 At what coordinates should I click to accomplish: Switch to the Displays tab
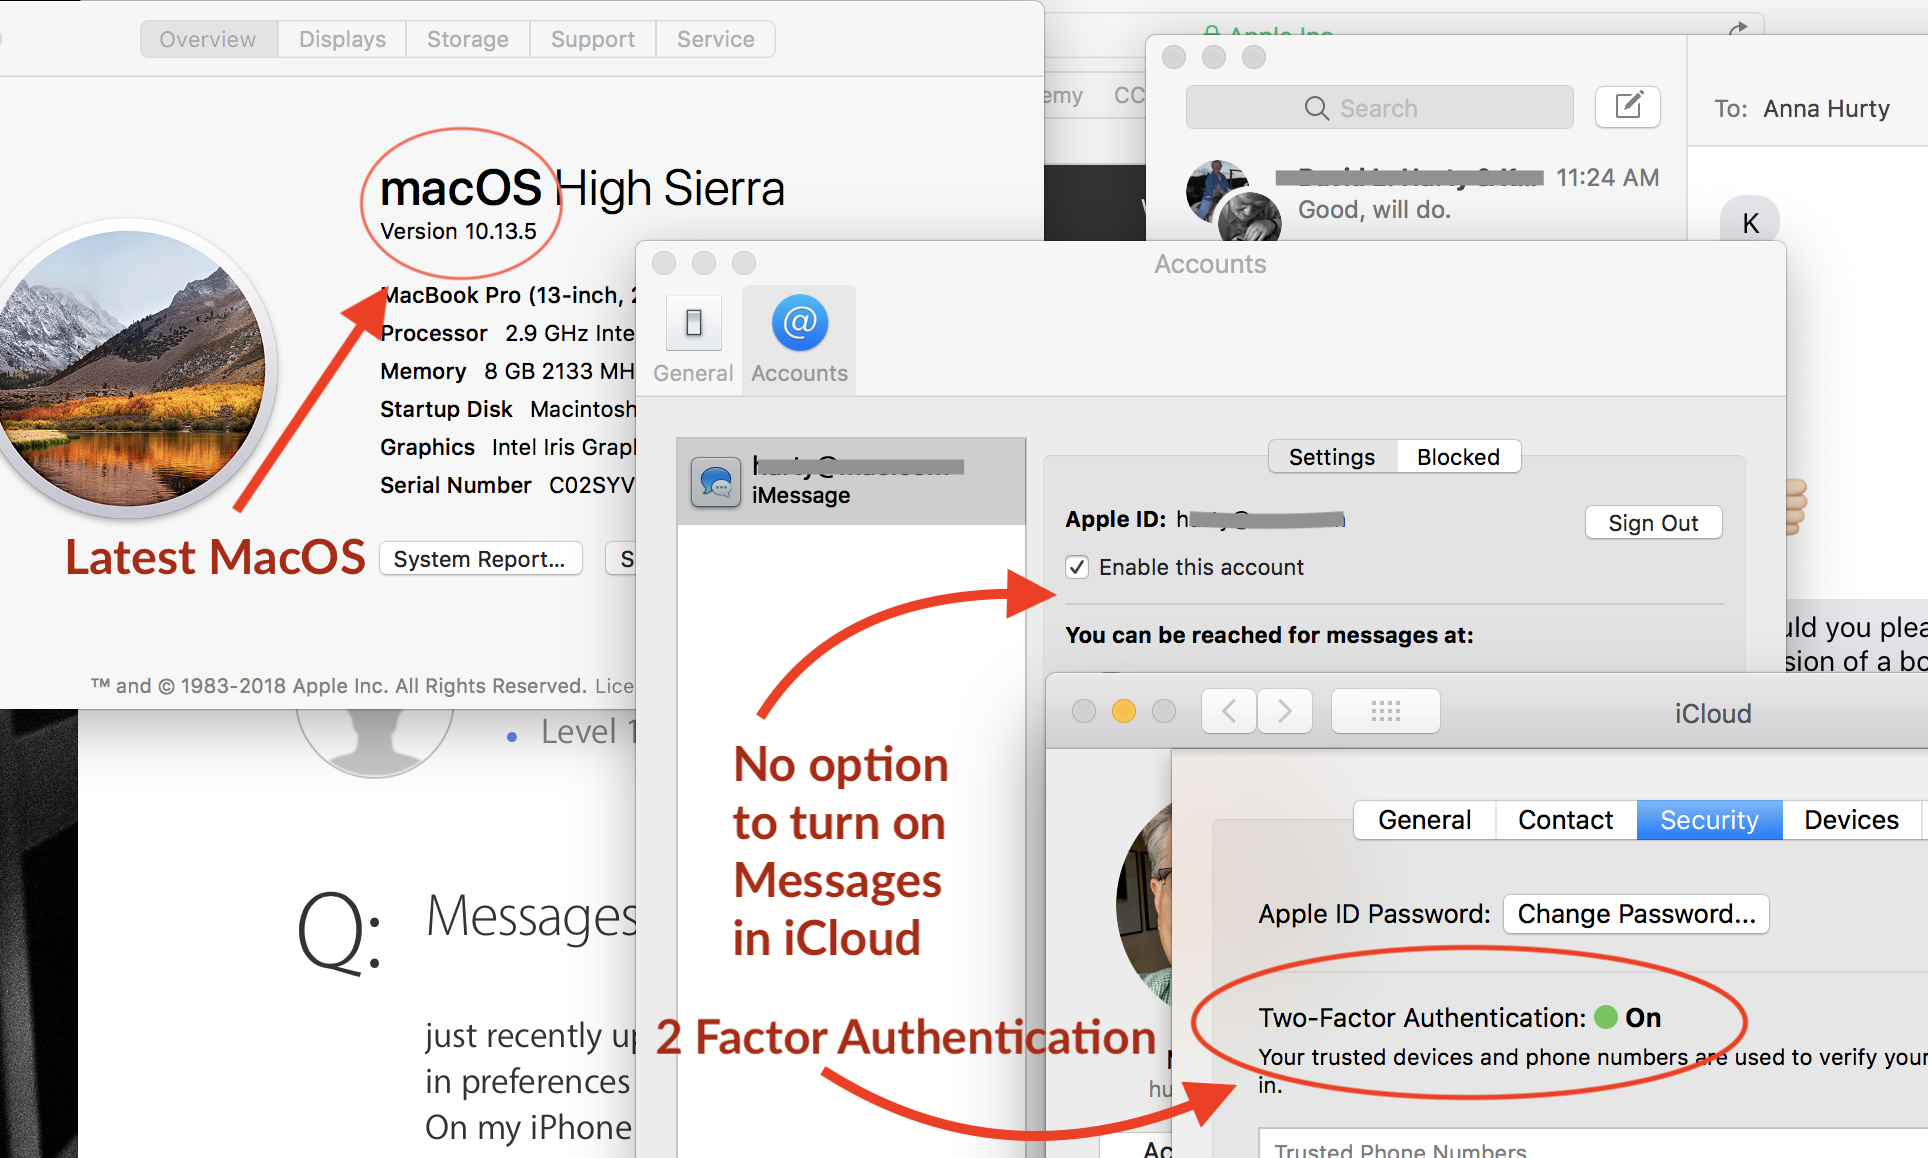point(342,39)
